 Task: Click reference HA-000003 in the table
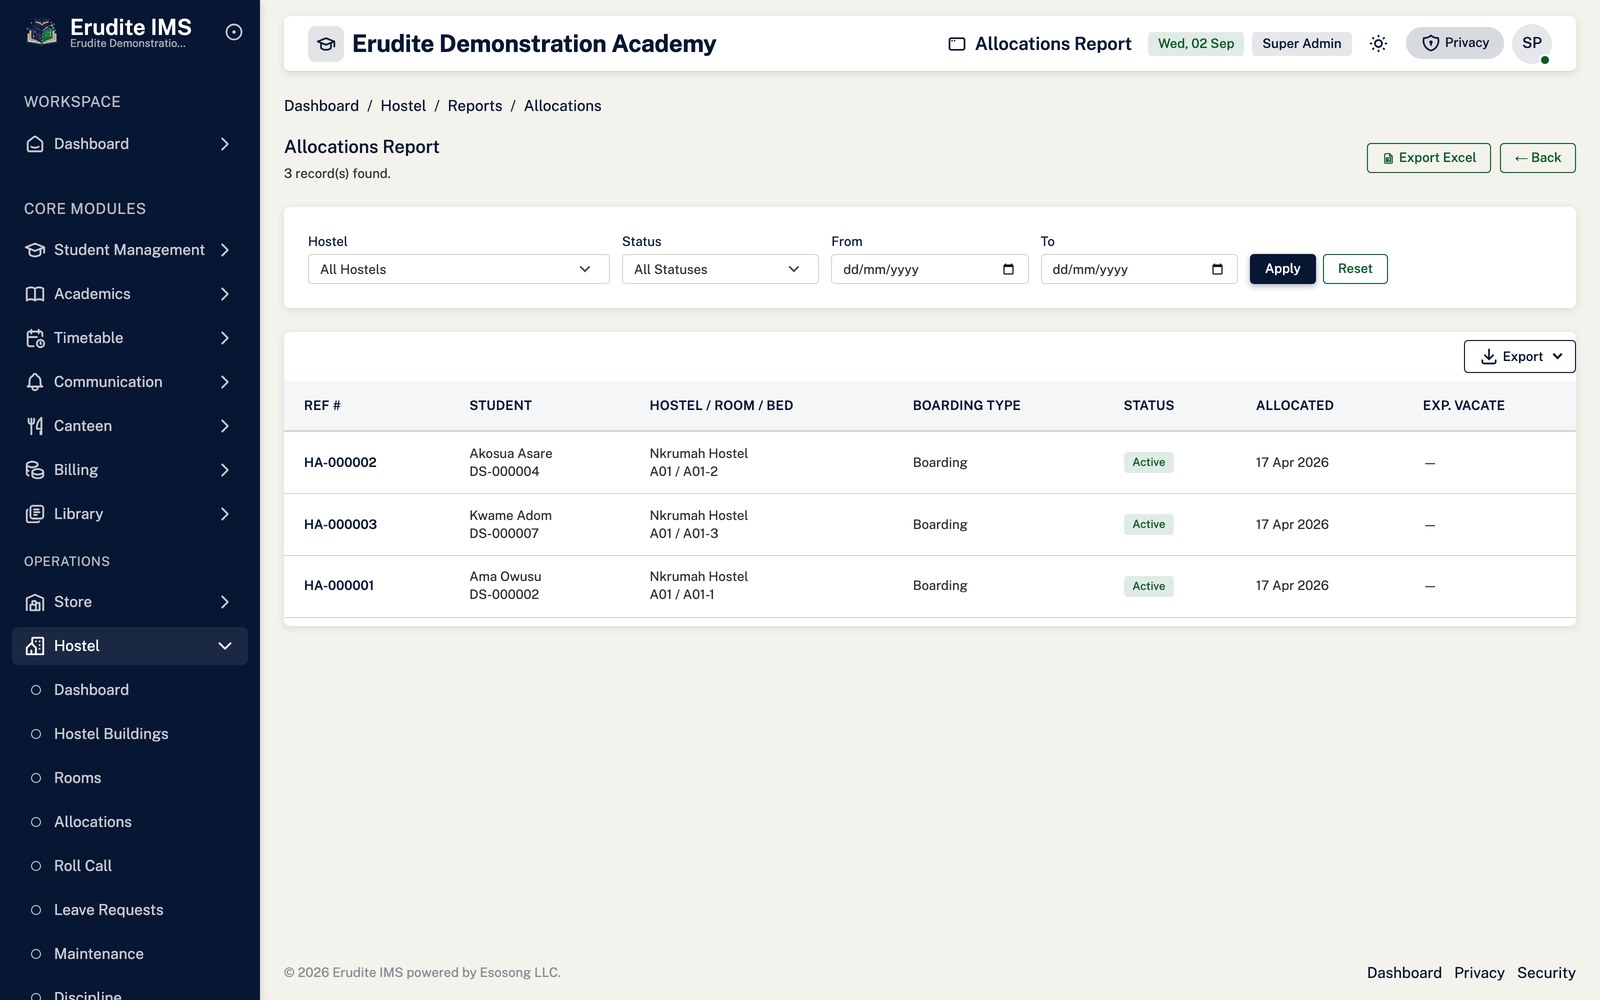(340, 525)
